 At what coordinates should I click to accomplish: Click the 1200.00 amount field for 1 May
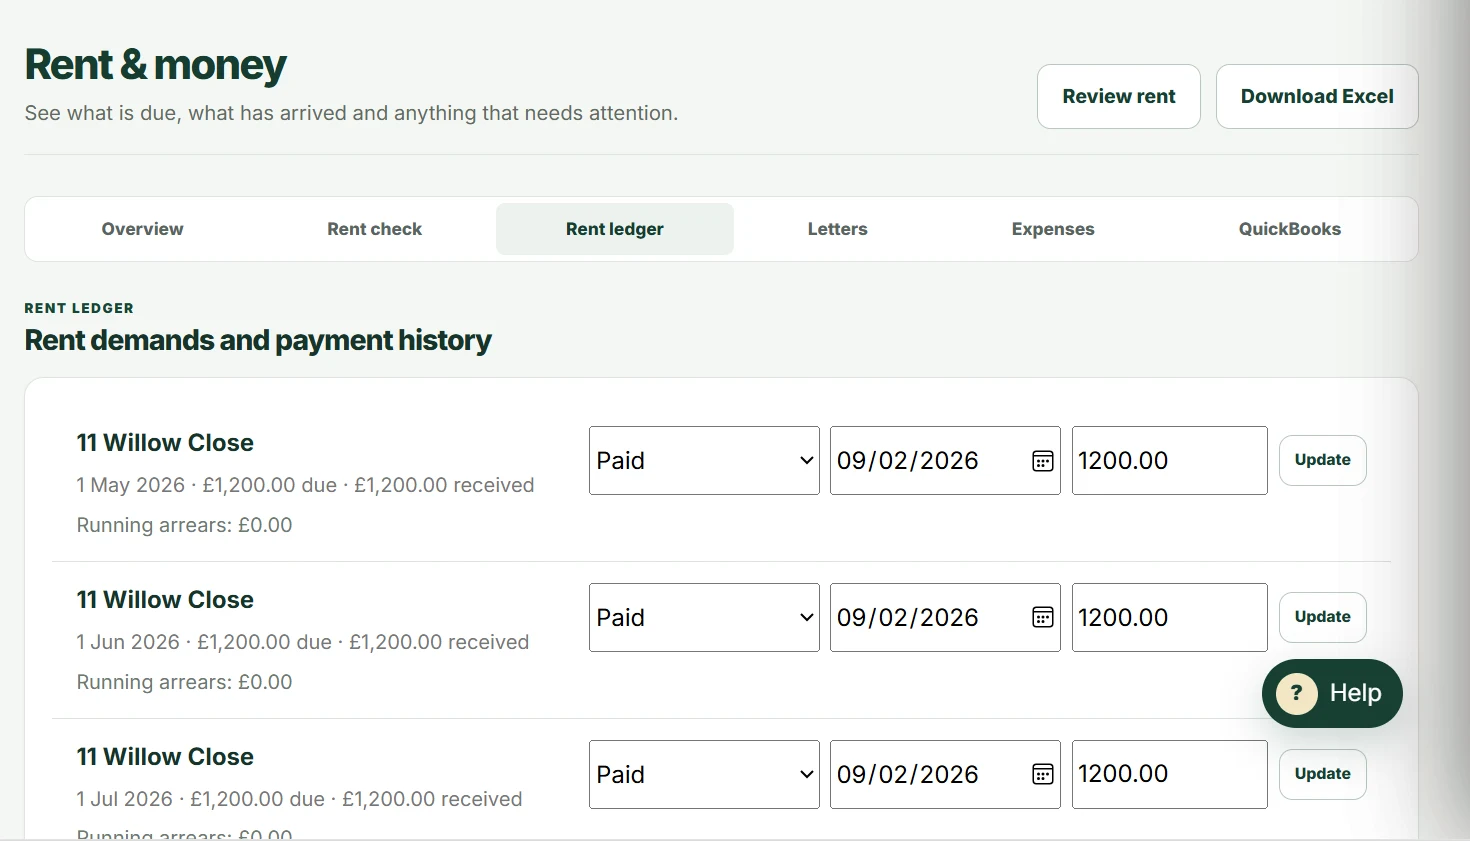[x=1169, y=461]
